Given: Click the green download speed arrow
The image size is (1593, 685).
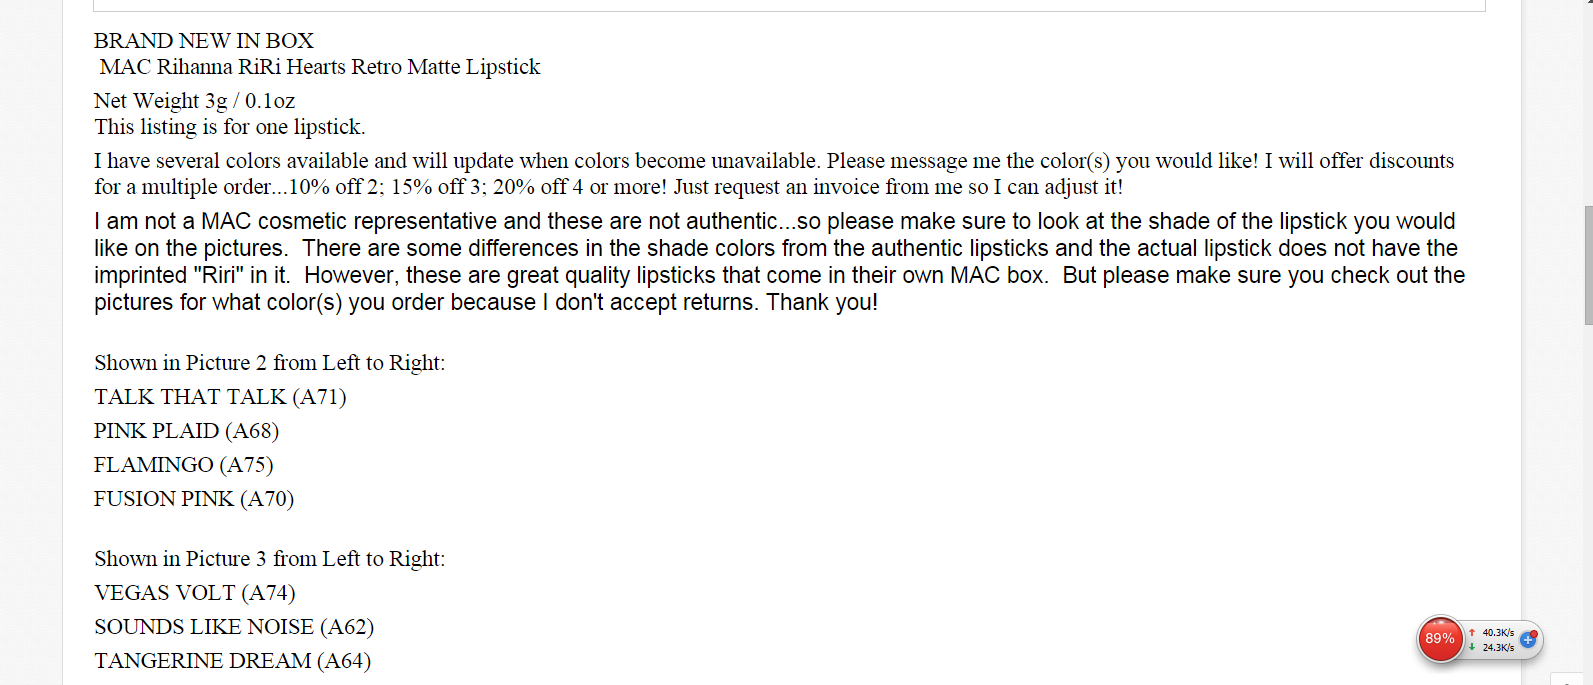Looking at the screenshot, I should 1472,647.
